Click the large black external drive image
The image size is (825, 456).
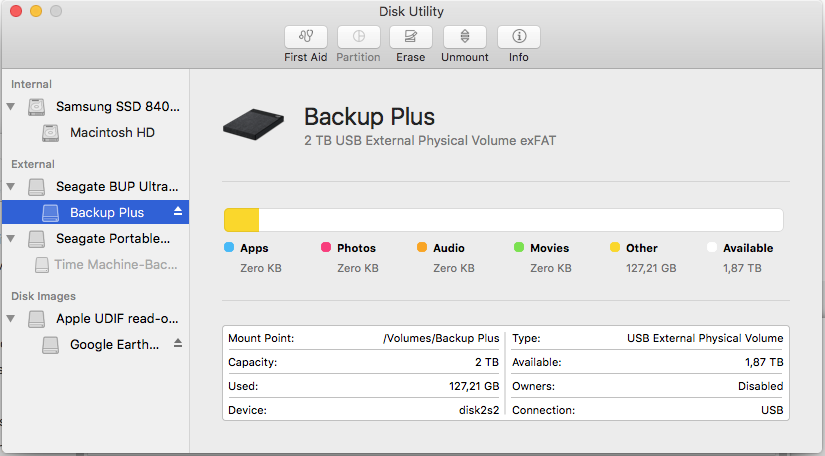(254, 124)
